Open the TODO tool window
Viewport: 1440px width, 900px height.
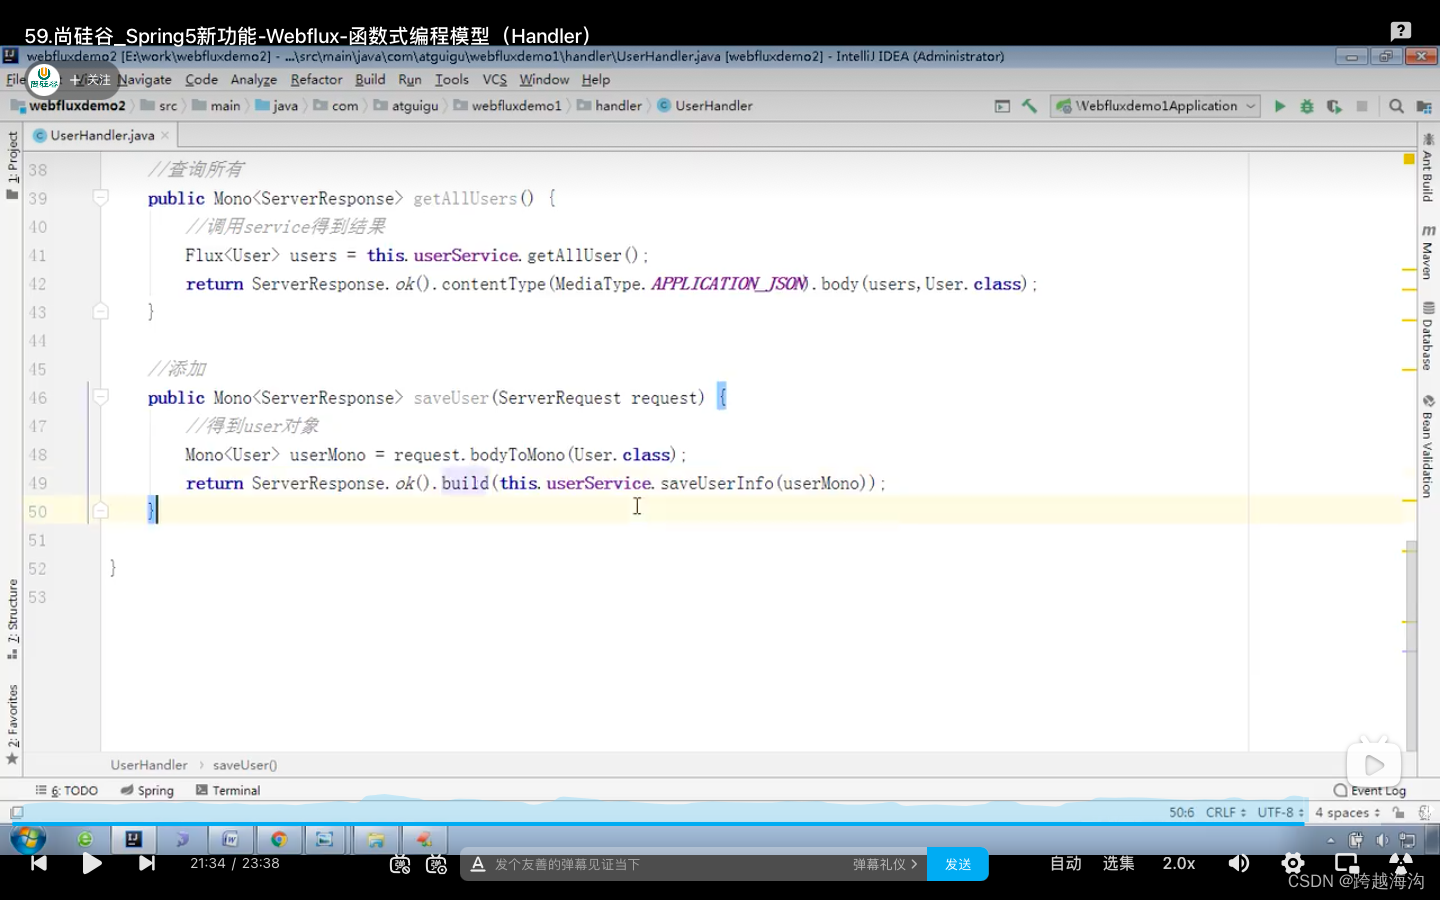point(67,790)
